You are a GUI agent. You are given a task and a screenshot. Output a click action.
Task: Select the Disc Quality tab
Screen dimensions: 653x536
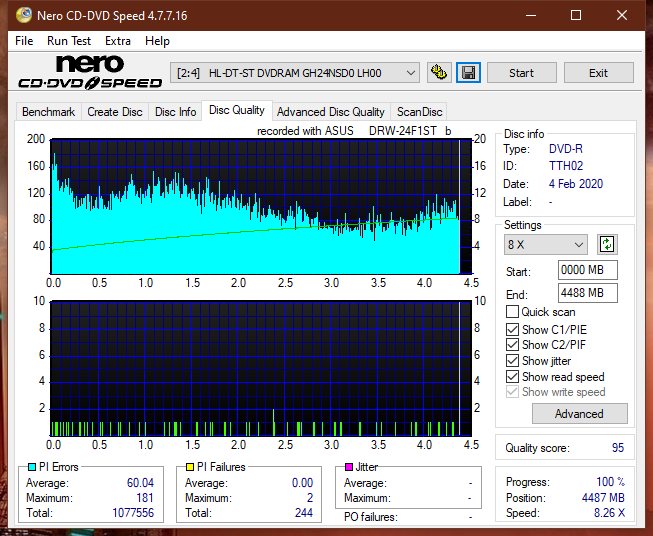(x=237, y=110)
